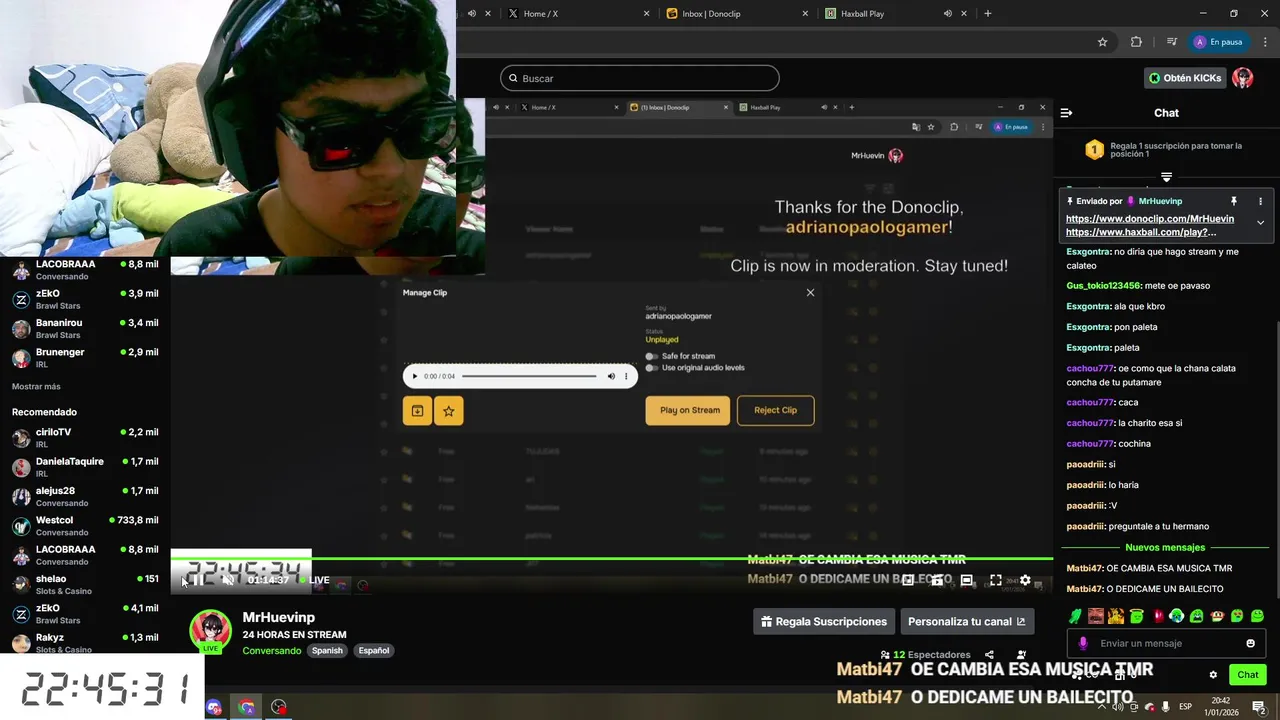1280x720 pixels.
Task: Open the pinned haxball.com play link
Action: [x=1141, y=232]
